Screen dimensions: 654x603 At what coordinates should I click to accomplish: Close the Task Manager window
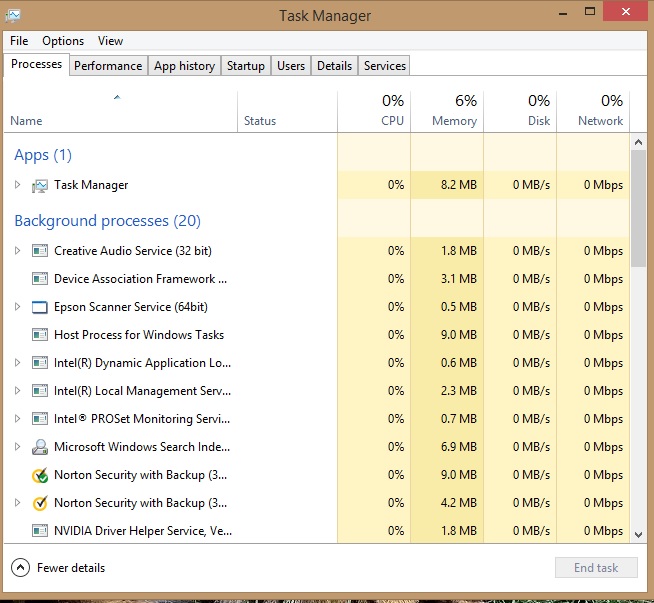coord(625,11)
